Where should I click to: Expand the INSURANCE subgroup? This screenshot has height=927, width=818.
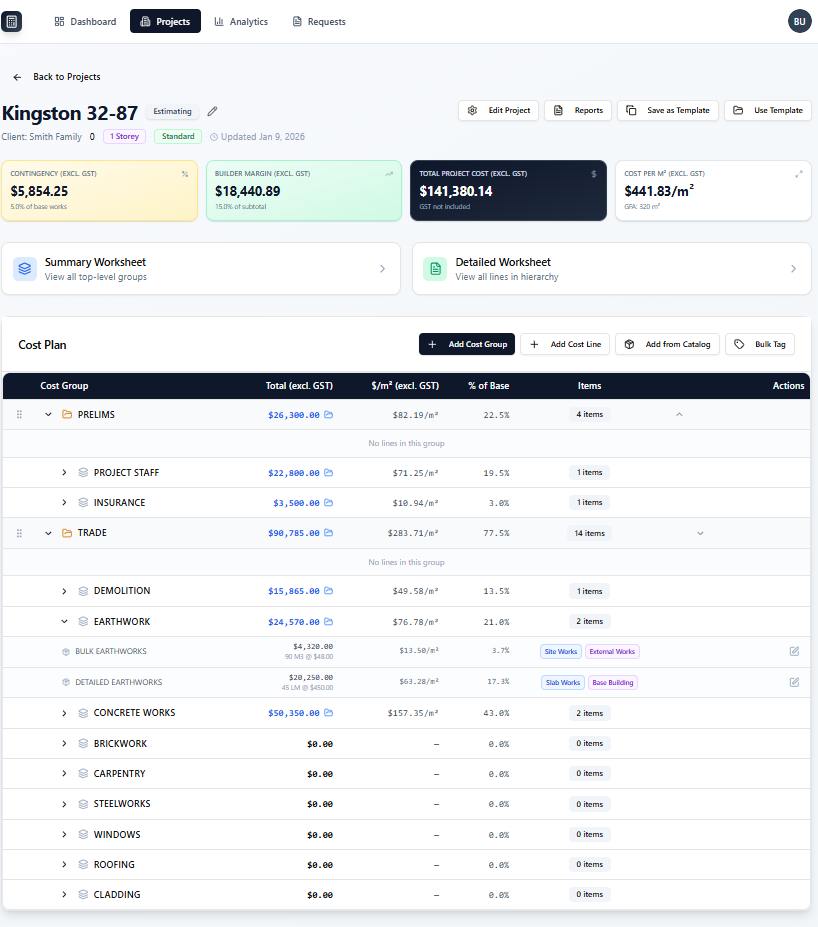[64, 503]
